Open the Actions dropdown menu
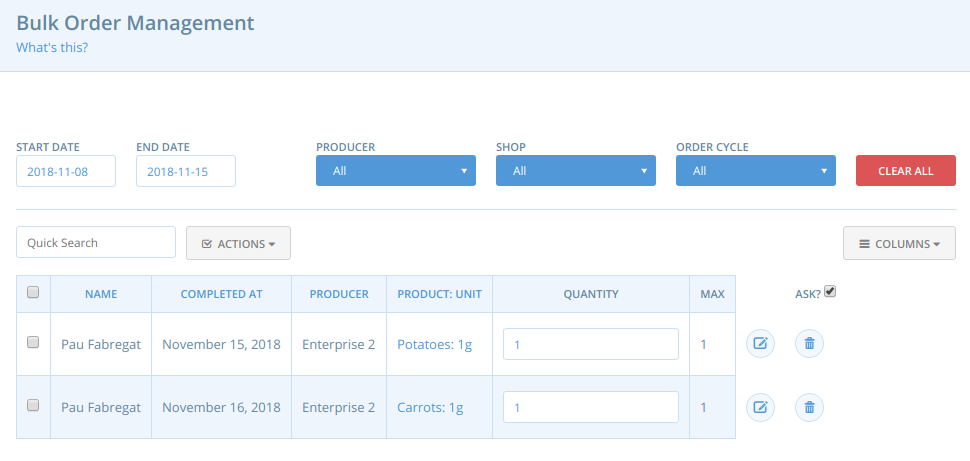 click(x=238, y=243)
